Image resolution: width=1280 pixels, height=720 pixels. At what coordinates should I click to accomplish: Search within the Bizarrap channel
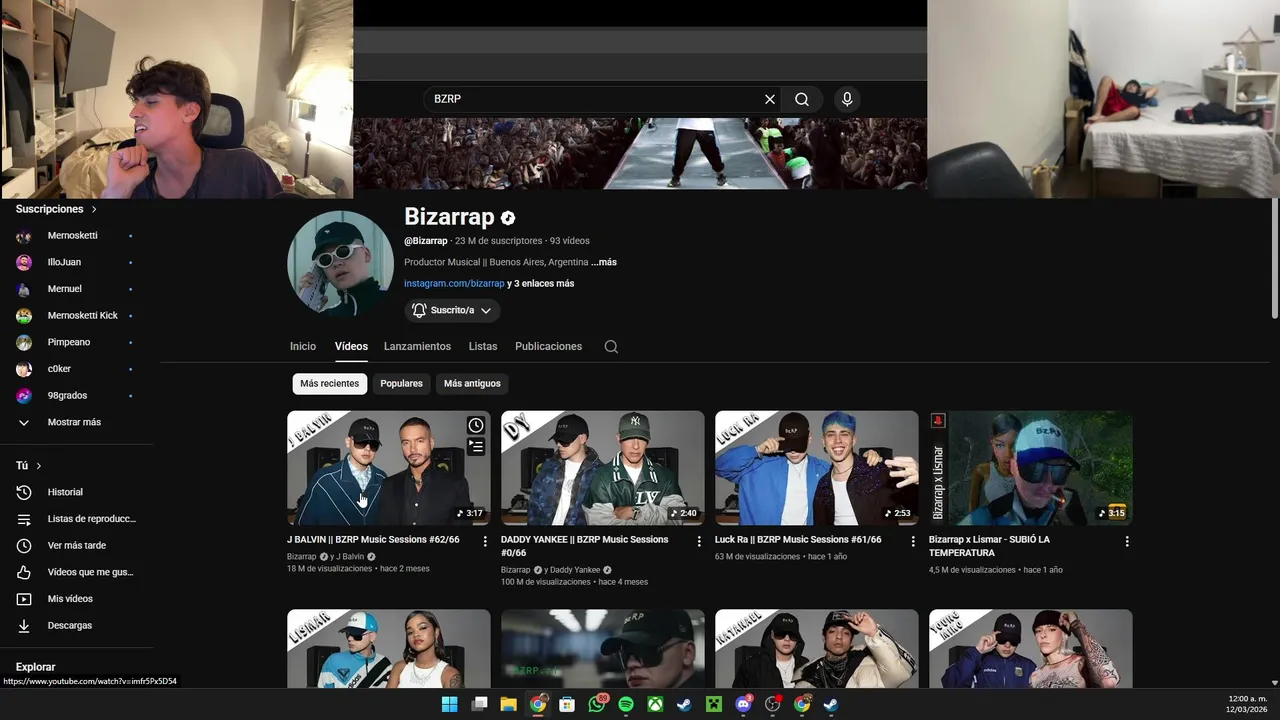point(611,346)
